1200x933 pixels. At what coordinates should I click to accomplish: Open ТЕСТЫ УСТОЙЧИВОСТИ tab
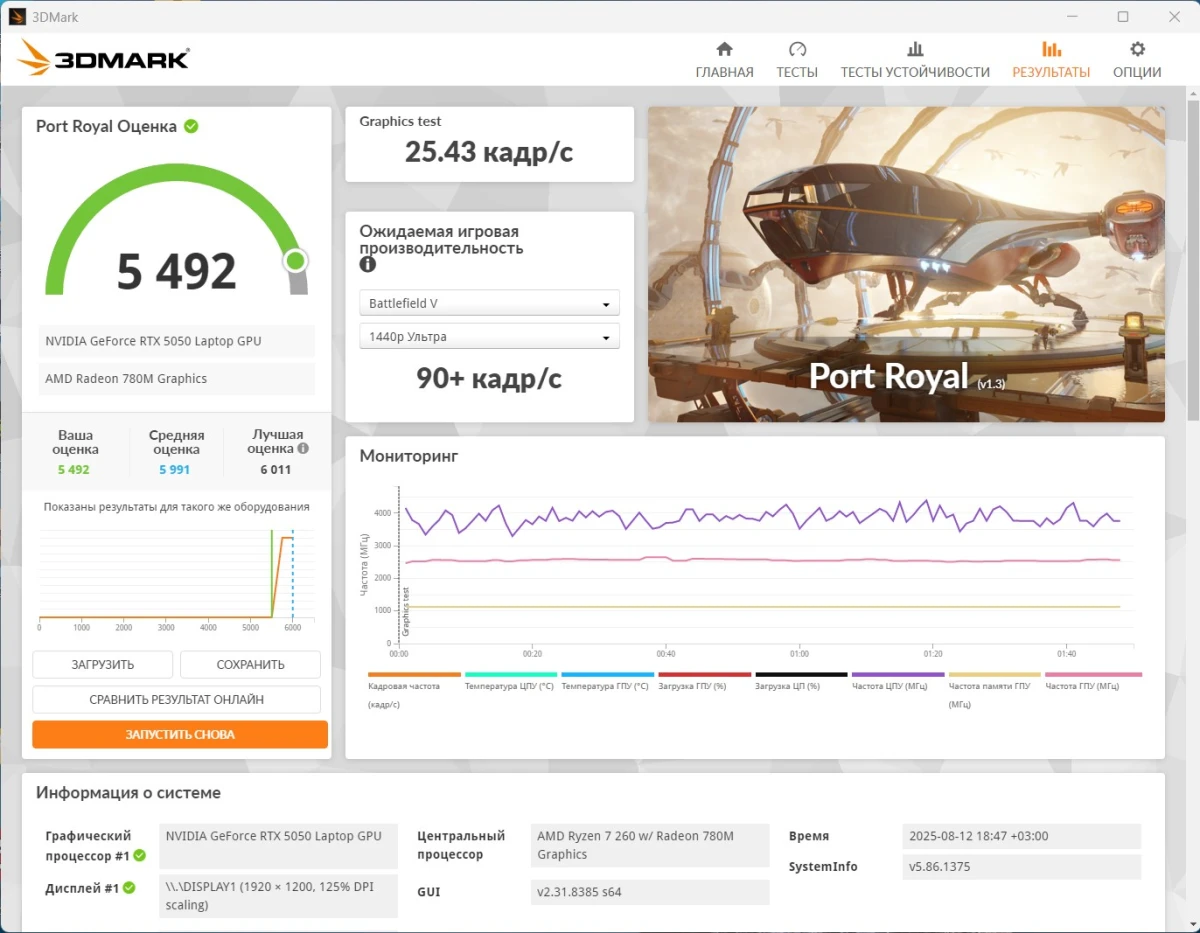[x=915, y=61]
